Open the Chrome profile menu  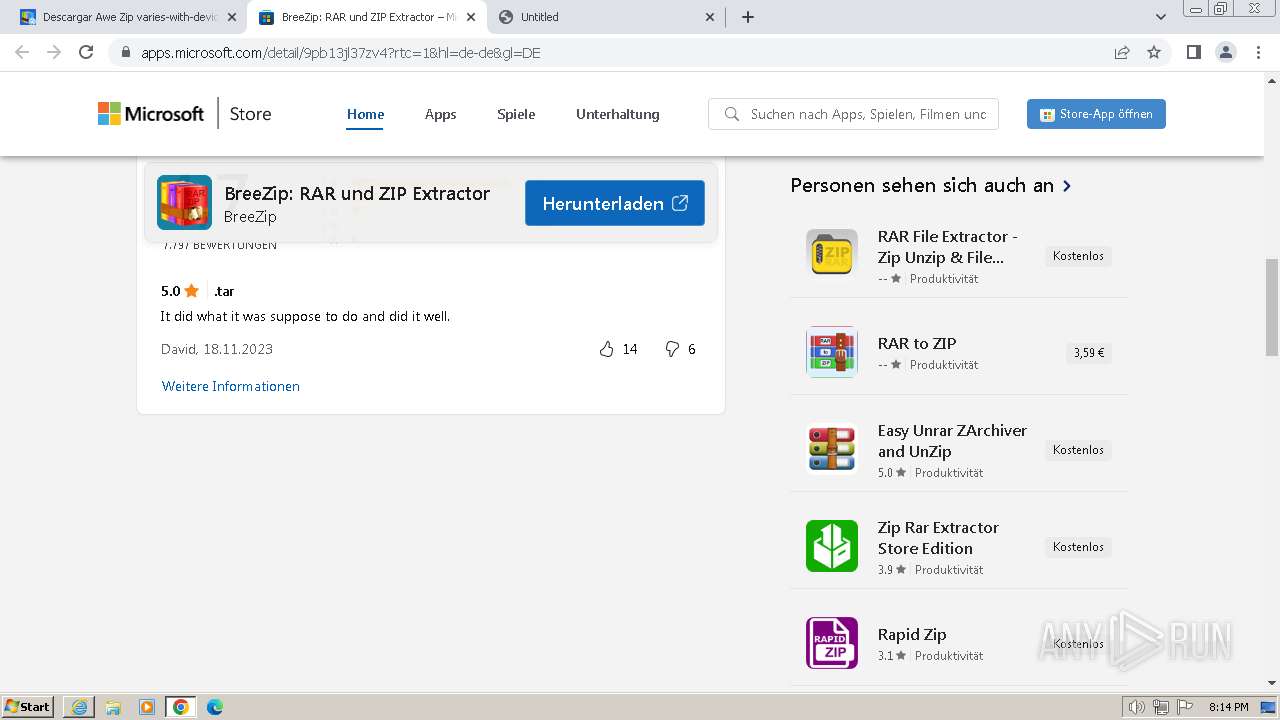[x=1225, y=52]
